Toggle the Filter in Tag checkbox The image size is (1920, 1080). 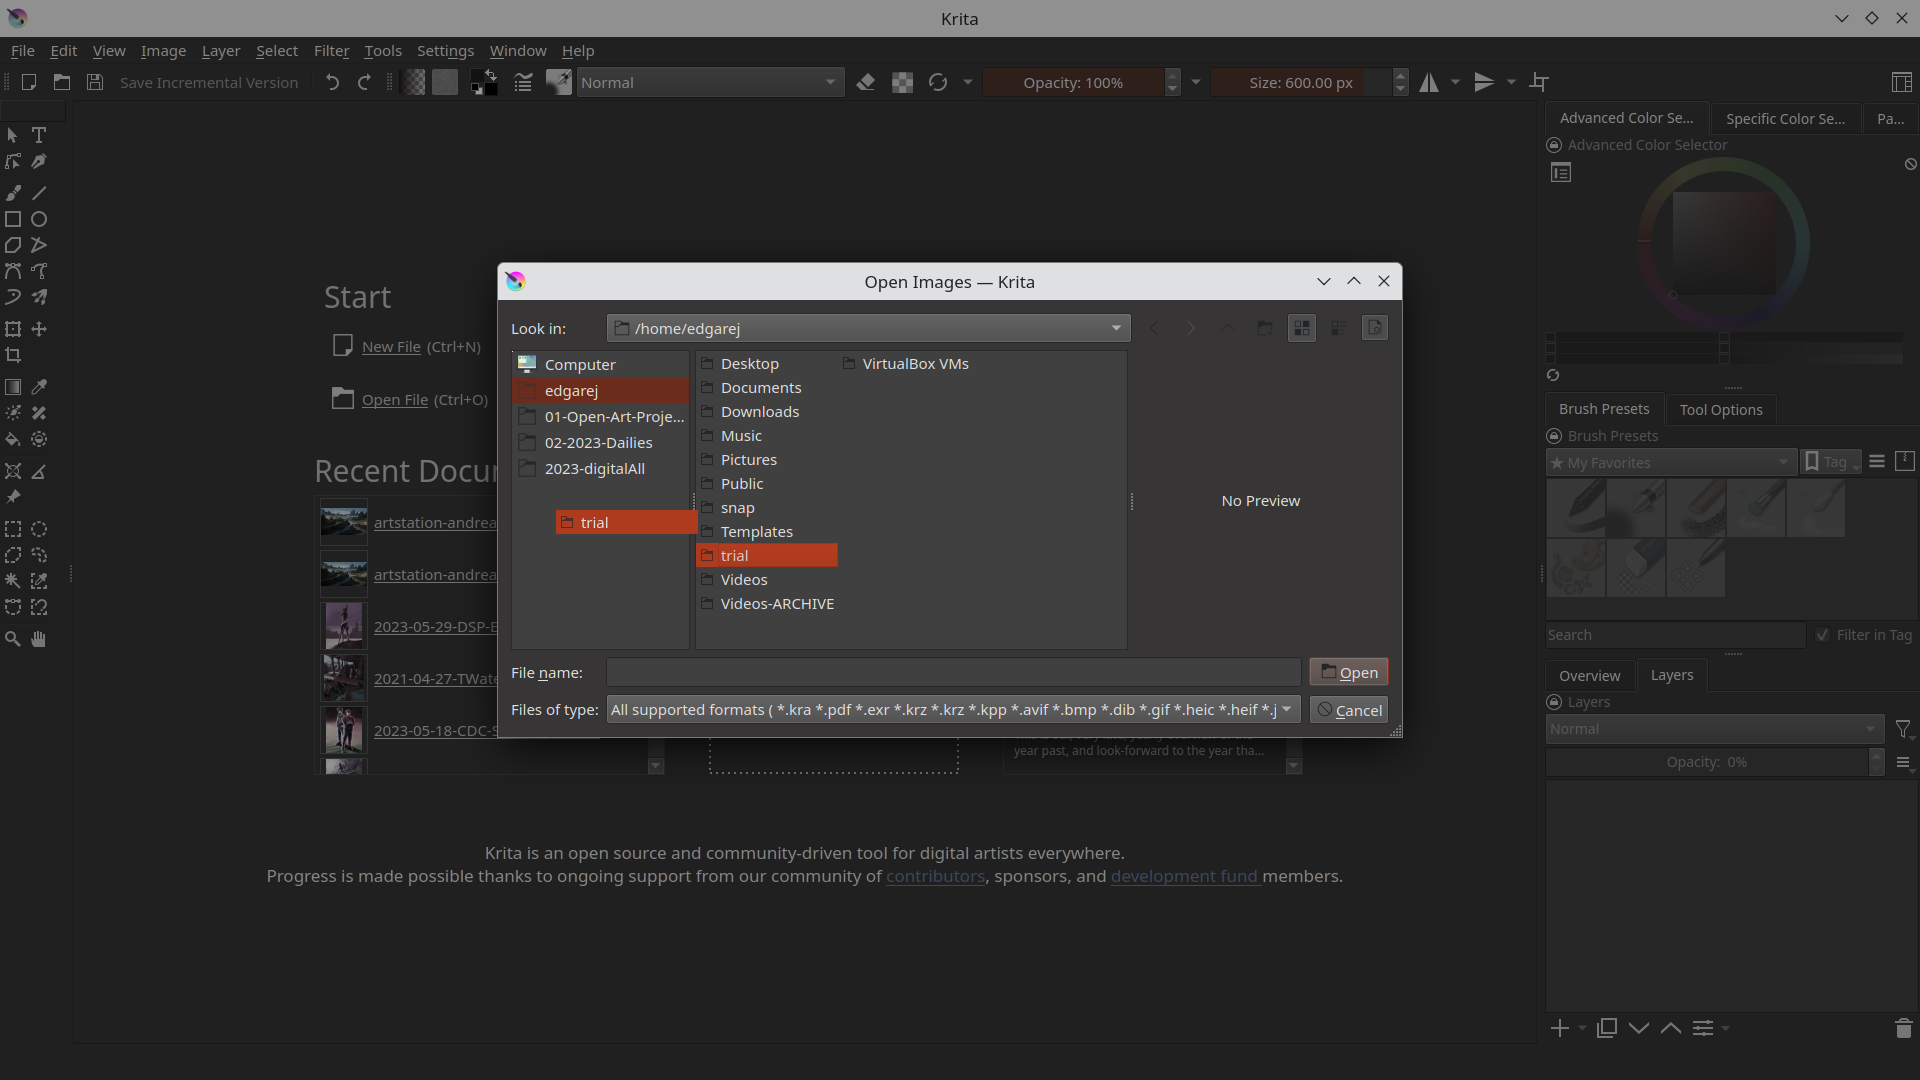1823,635
